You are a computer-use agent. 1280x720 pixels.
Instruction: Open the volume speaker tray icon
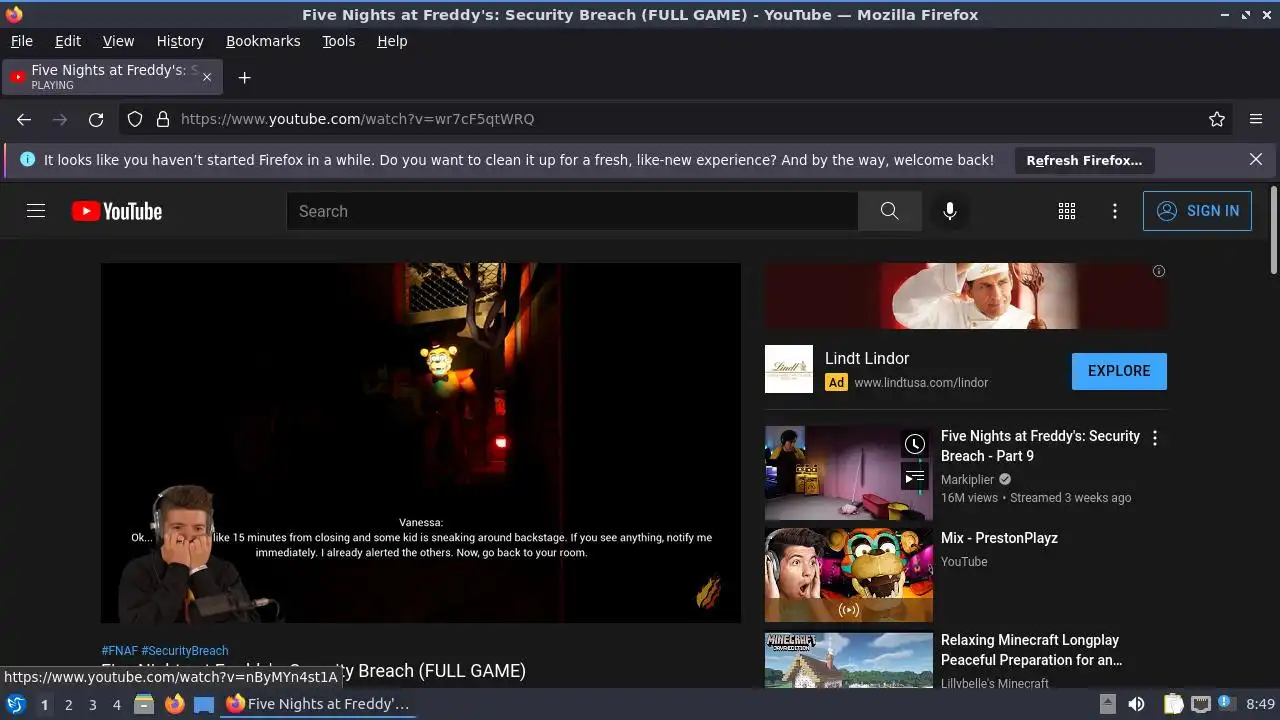[1136, 704]
